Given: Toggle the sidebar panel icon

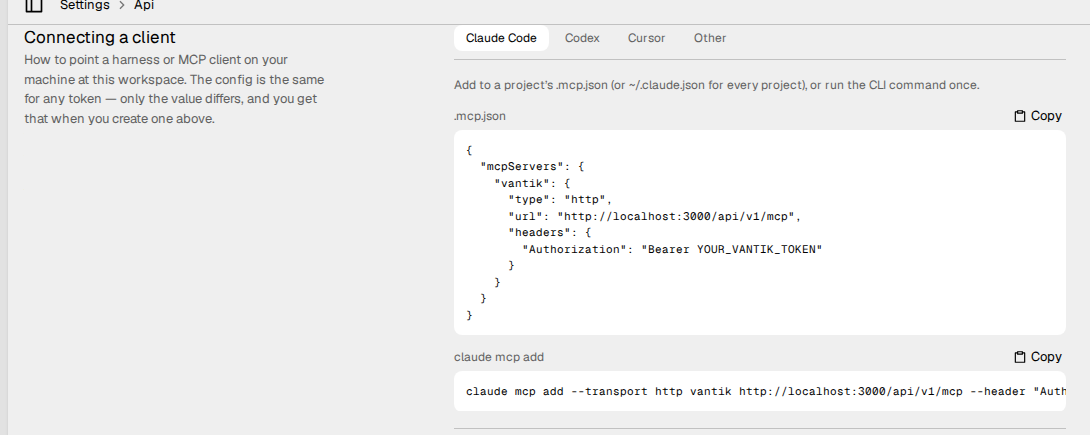Looking at the screenshot, I should click(x=33, y=6).
